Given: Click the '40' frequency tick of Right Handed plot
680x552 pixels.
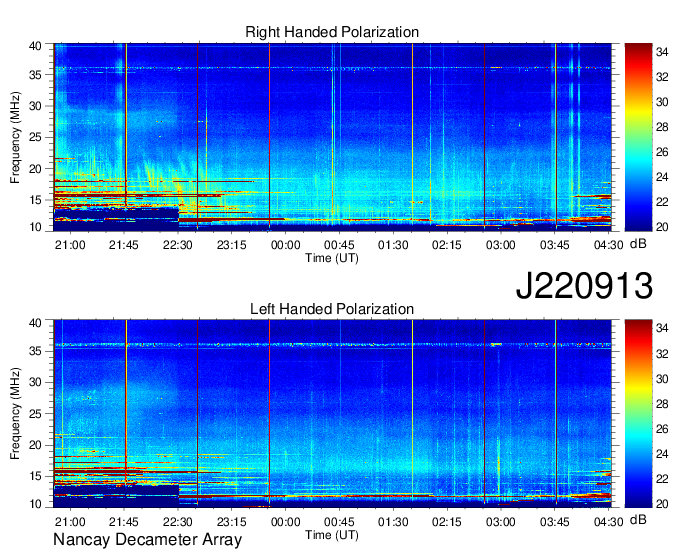Looking at the screenshot, I should 35,46.
